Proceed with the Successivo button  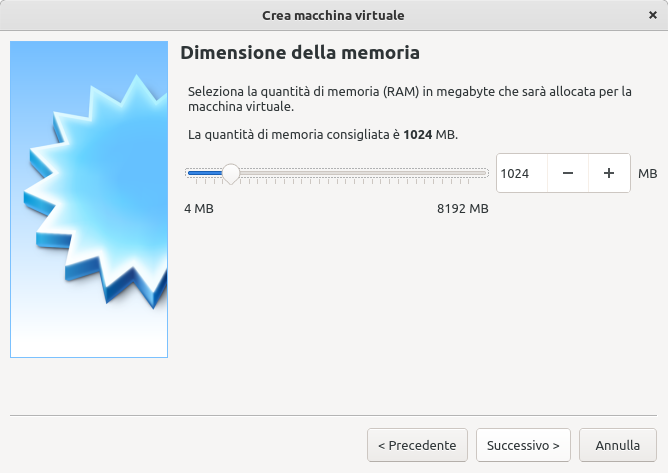point(523,445)
